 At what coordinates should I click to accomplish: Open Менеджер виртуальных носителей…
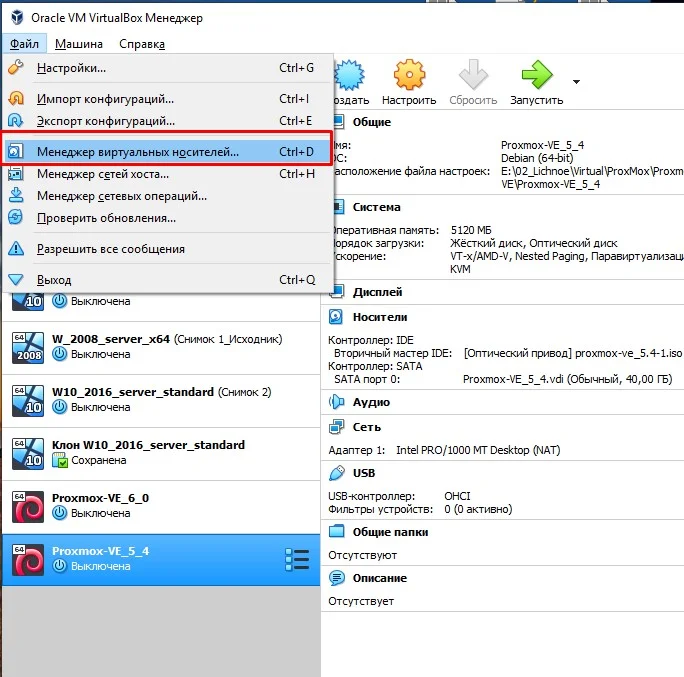pyautogui.click(x=168, y=152)
